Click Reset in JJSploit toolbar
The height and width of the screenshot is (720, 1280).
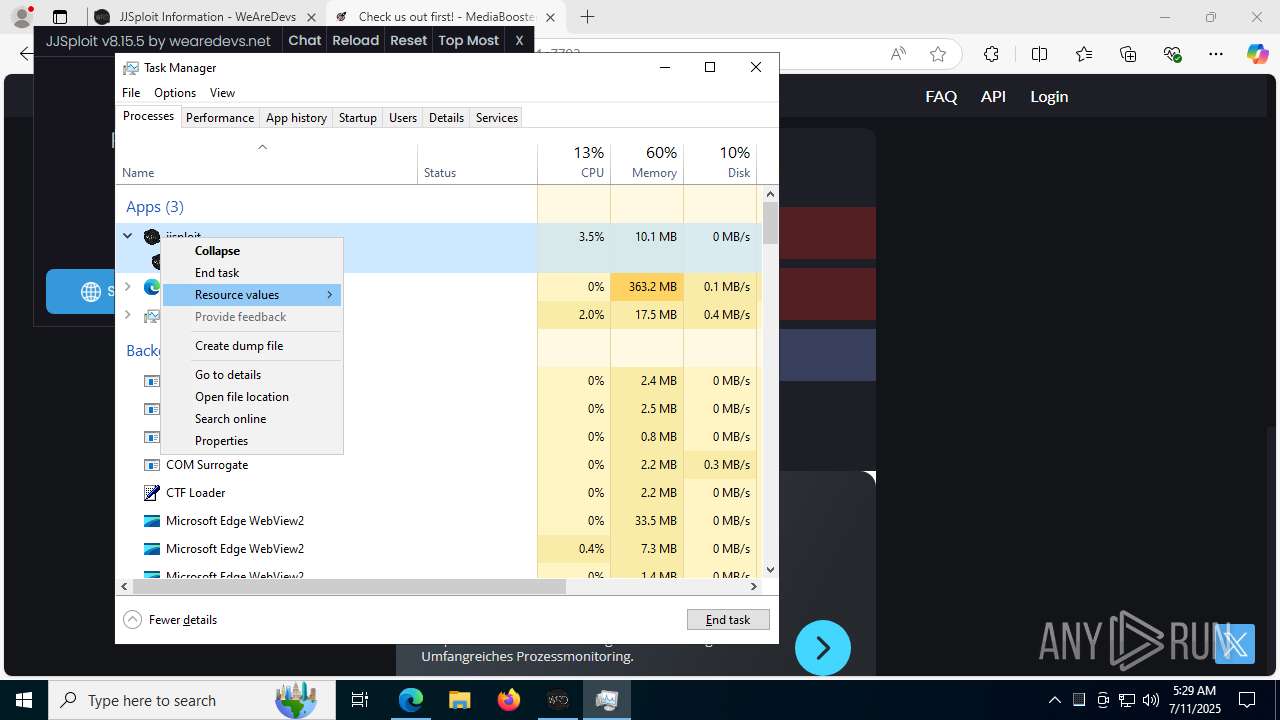point(408,40)
